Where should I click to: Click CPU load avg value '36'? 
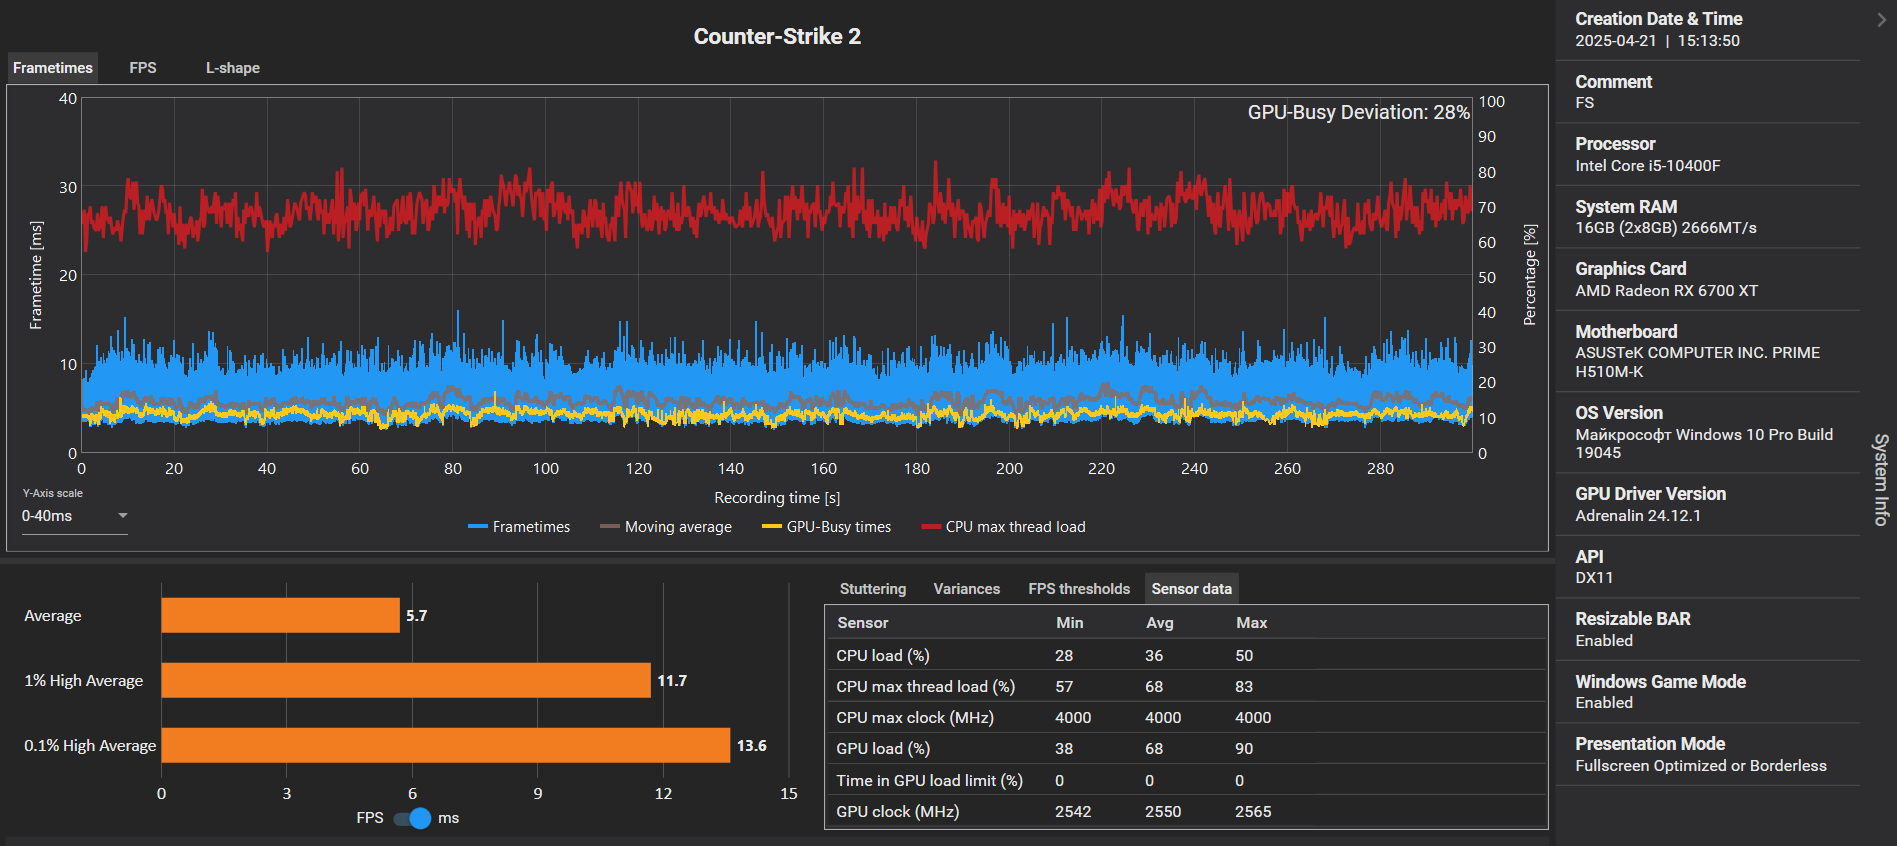1154,656
